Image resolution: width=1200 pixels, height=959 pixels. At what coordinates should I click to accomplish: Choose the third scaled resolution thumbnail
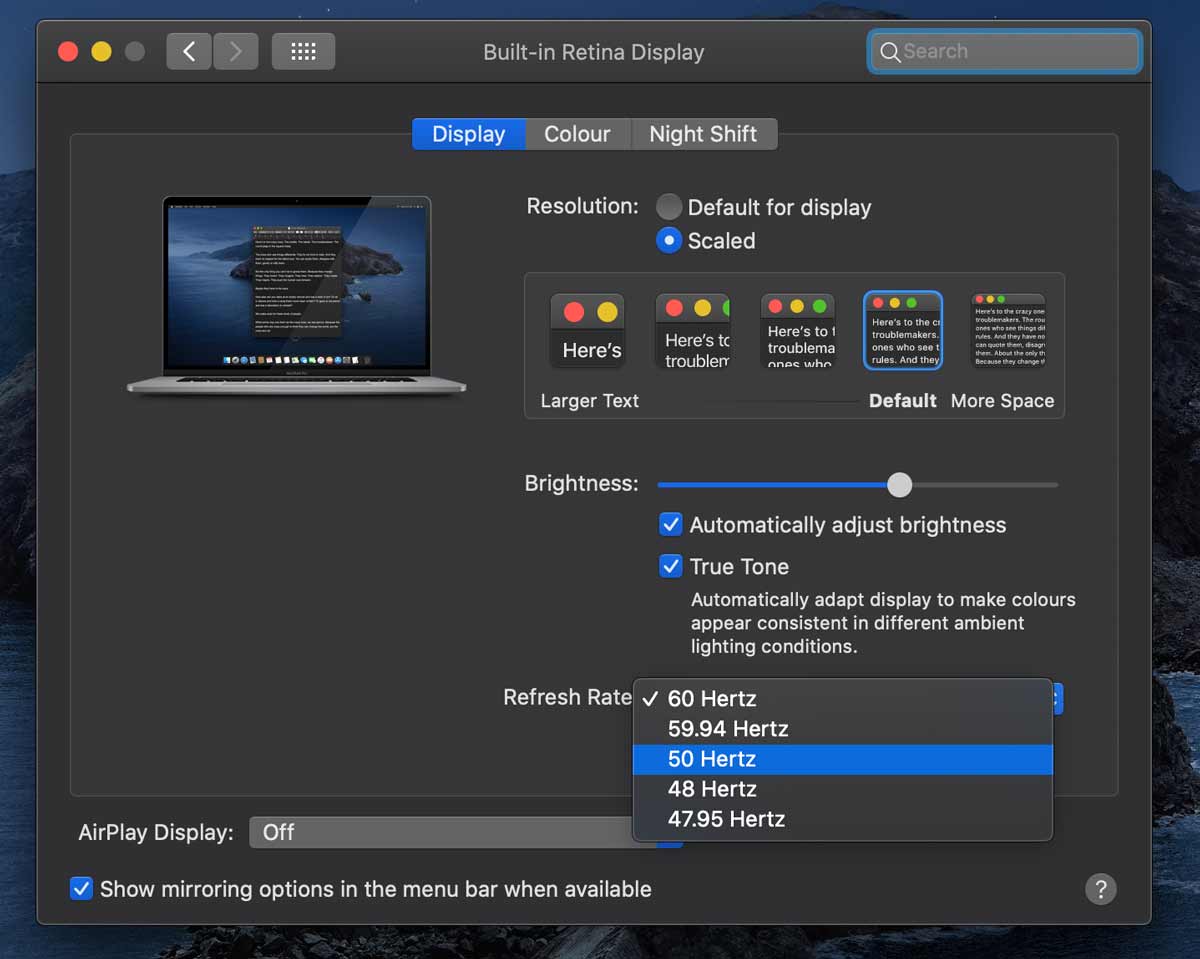point(798,331)
